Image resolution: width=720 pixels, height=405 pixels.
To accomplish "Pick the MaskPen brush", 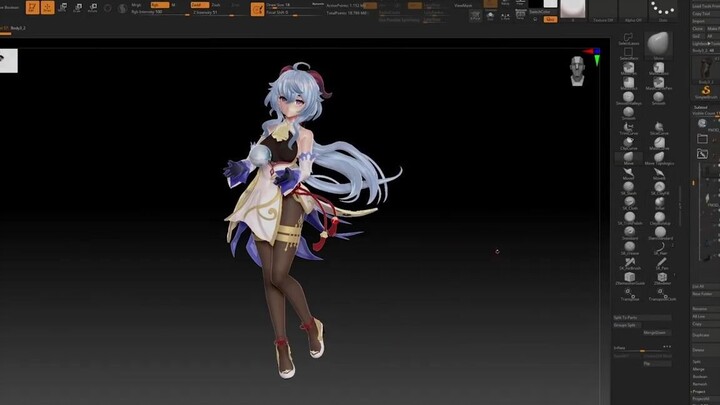I will pos(628,69).
